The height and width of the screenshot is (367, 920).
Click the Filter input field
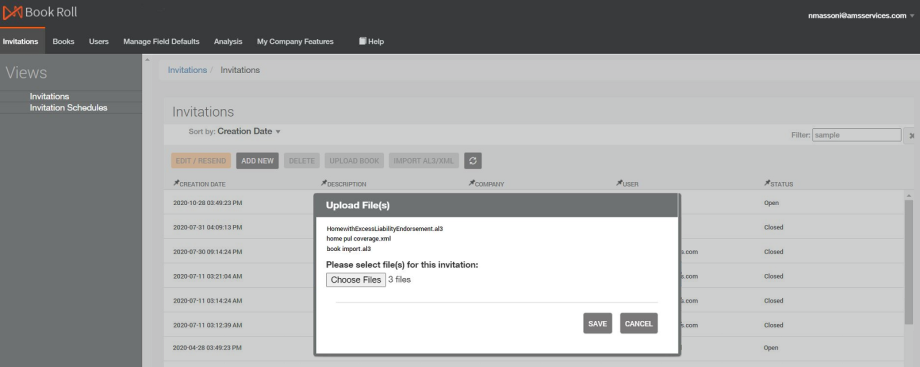point(857,135)
